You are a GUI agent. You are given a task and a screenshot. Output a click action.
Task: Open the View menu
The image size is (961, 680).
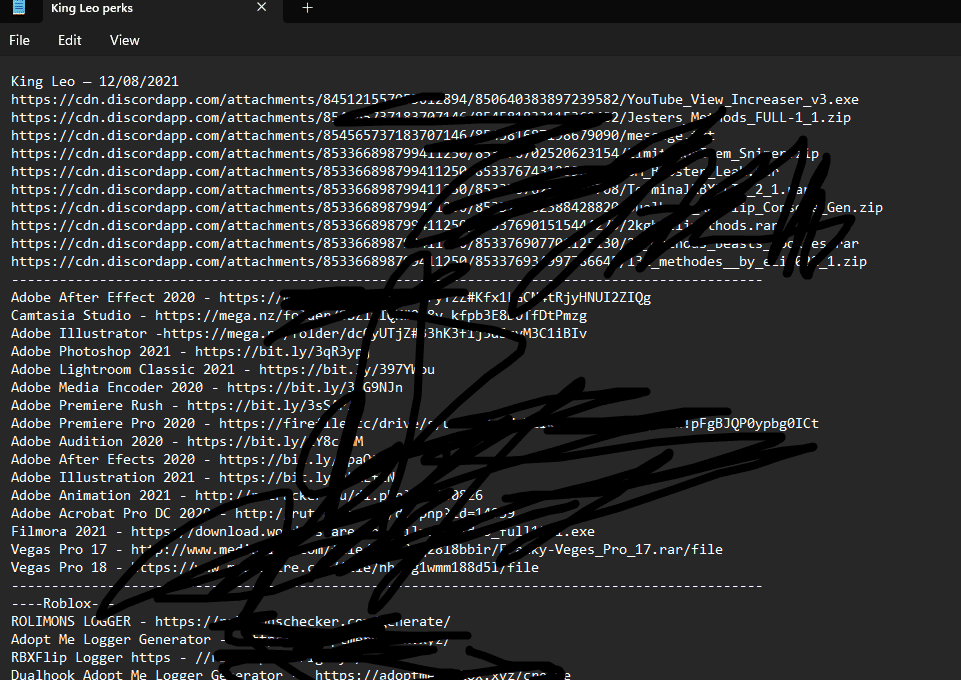[124, 40]
